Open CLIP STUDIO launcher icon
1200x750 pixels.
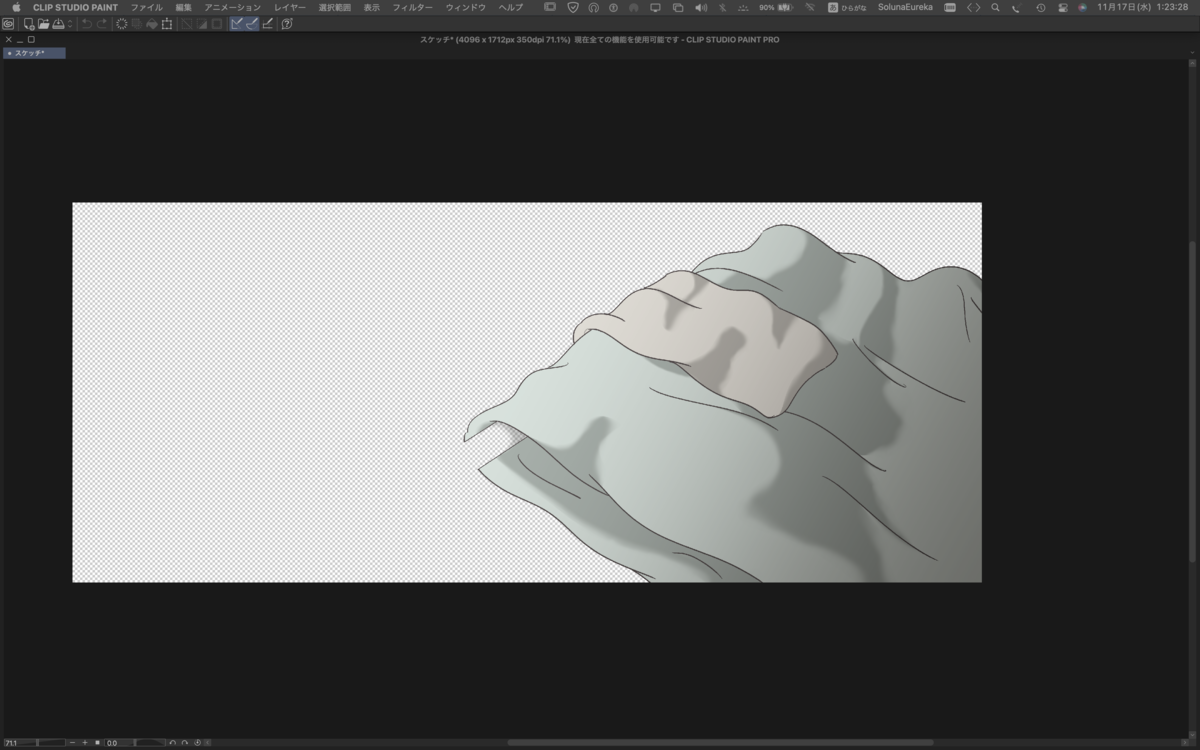8,24
